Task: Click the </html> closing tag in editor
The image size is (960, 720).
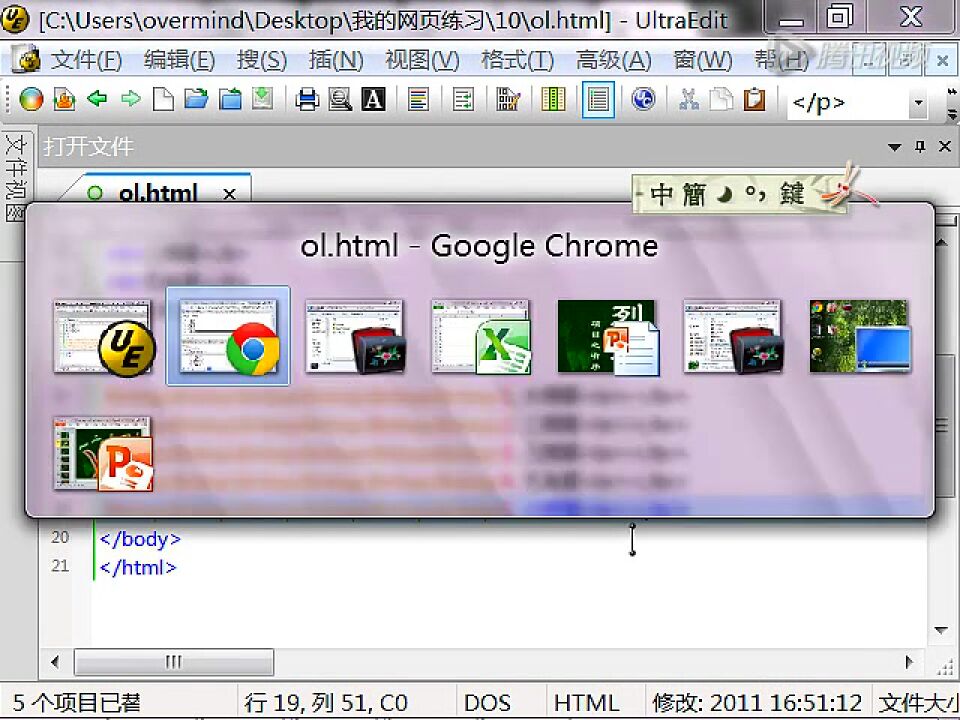Action: coord(138,568)
